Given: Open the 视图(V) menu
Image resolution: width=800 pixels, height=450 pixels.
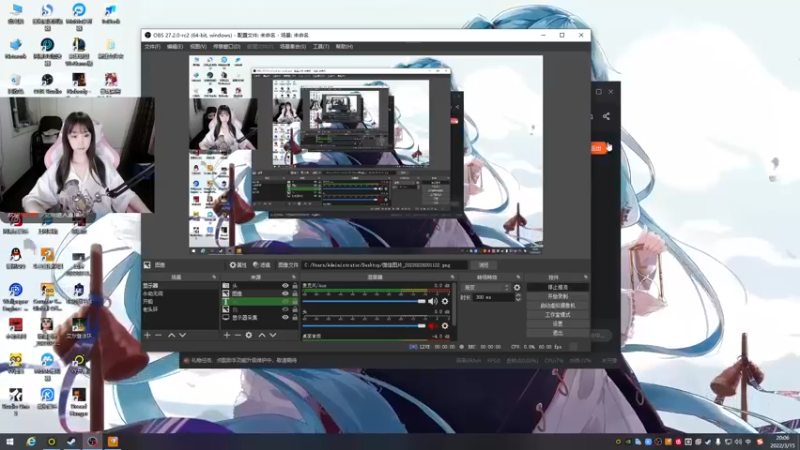Looking at the screenshot, I should 198,46.
